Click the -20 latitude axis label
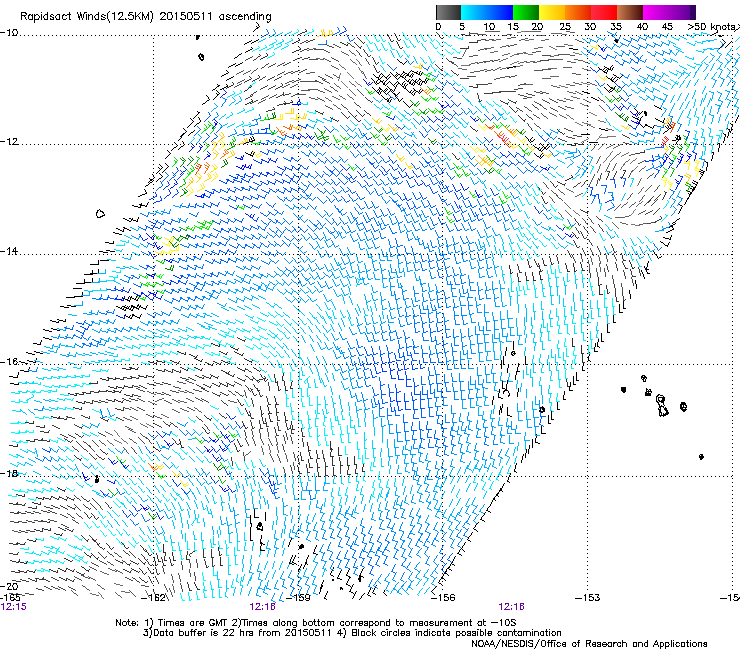The width and height of the screenshot is (740, 650). coord(9,586)
